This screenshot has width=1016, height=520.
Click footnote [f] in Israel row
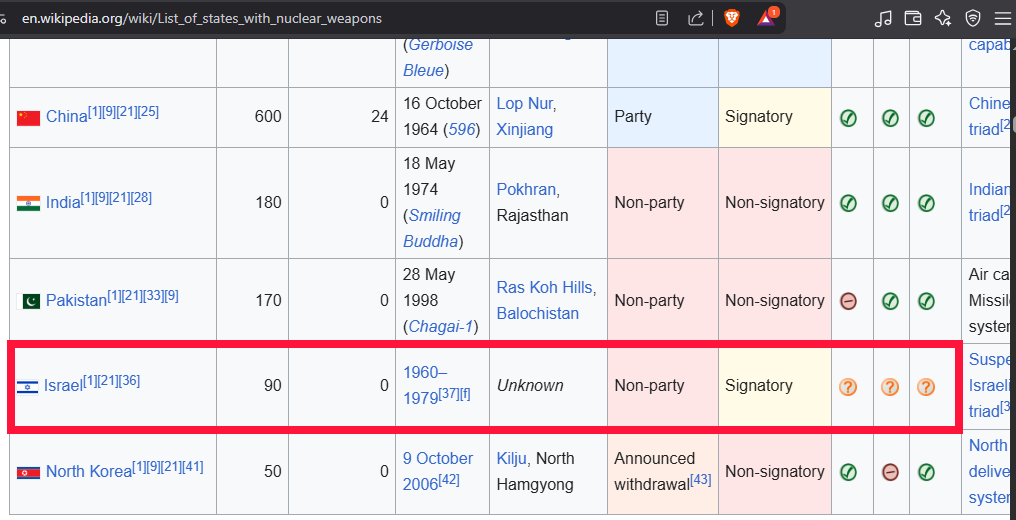(x=465, y=393)
